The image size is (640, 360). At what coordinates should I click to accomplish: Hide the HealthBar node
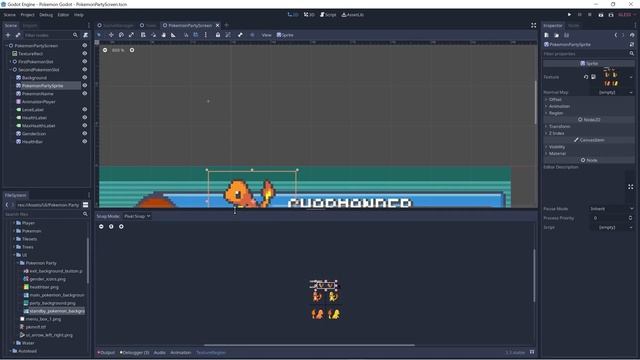[84, 142]
